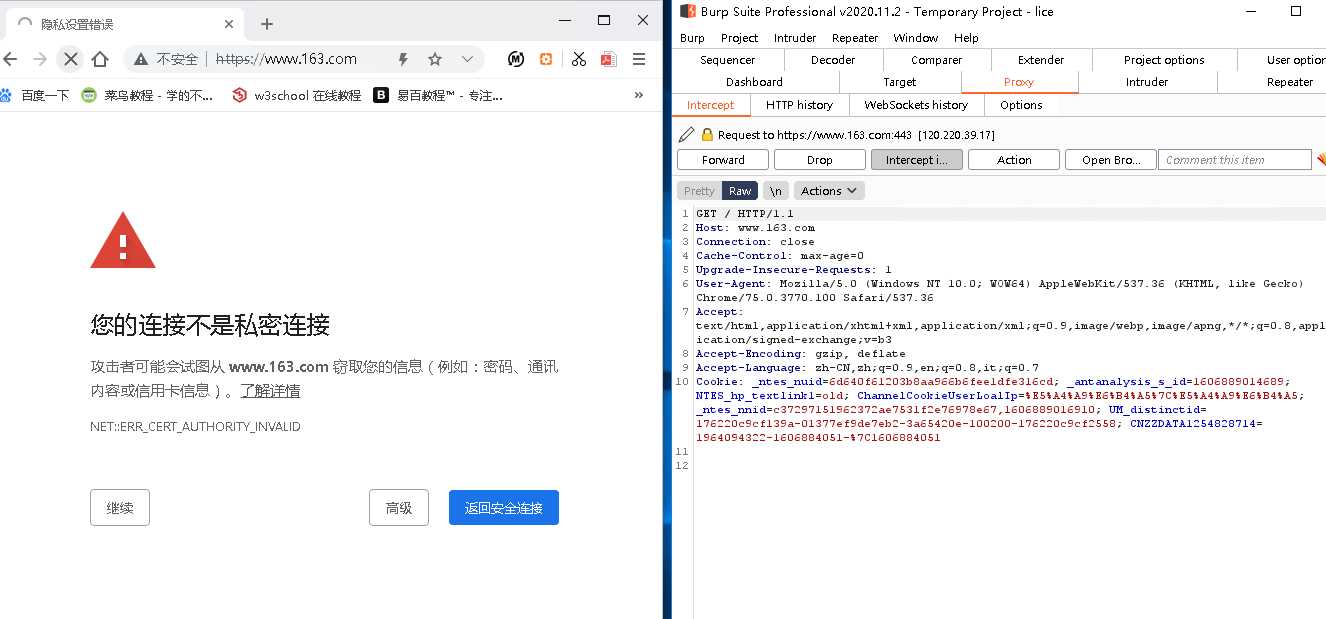Click NET::ERR_CERT_AUTHORITY_INVALID error code text
Screen dimensions: 1326x619
(195, 427)
